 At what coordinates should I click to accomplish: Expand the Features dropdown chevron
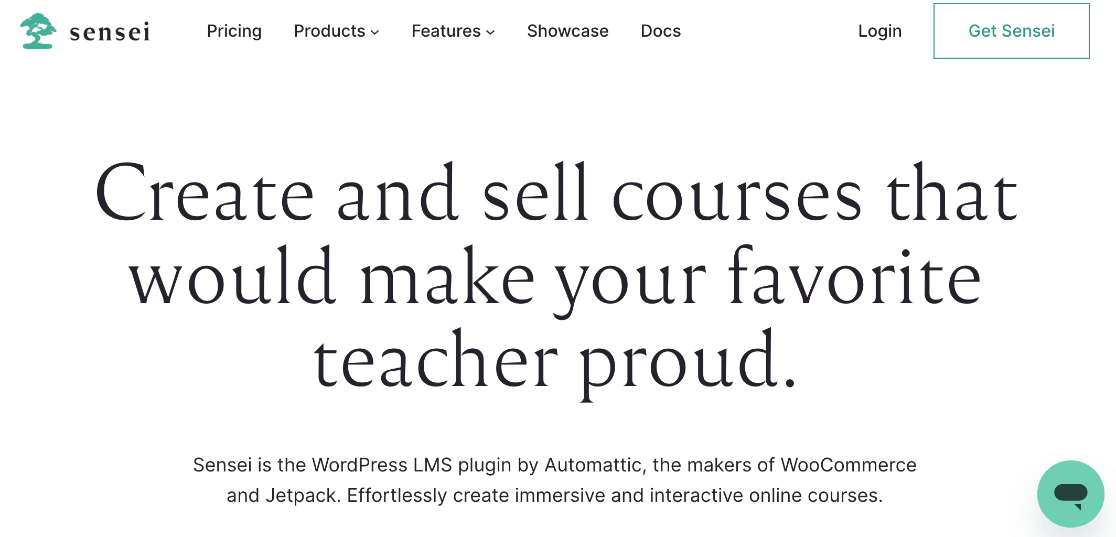[x=491, y=32]
